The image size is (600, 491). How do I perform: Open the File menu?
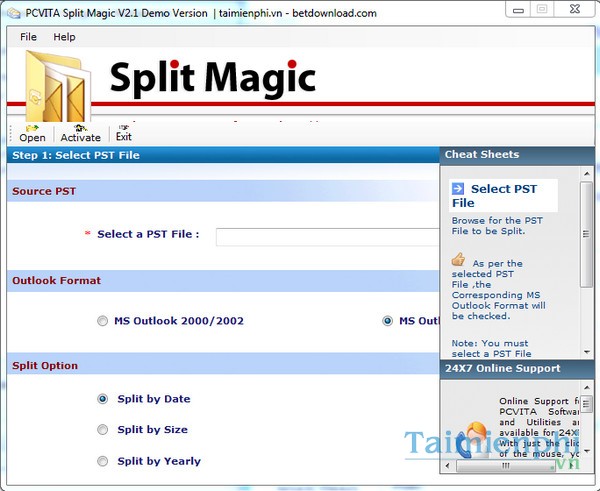(x=28, y=37)
